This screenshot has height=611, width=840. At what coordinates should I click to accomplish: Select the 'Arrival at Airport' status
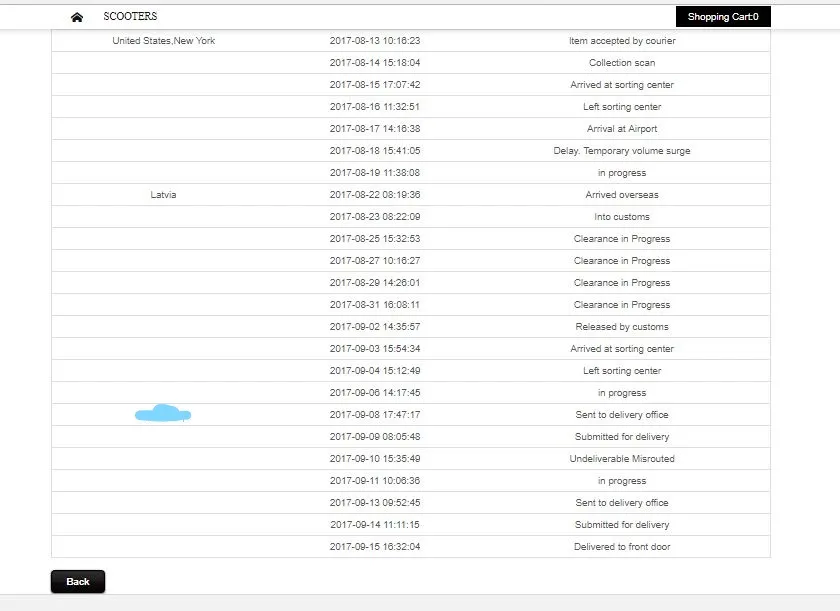(x=622, y=129)
